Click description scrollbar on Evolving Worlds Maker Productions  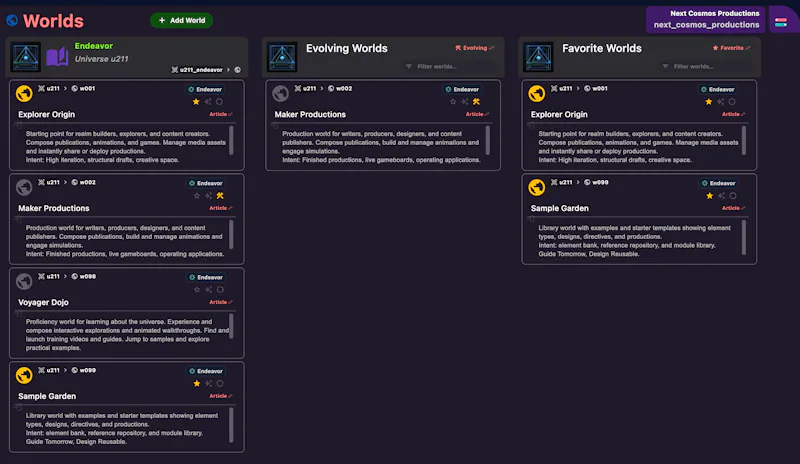(488, 140)
